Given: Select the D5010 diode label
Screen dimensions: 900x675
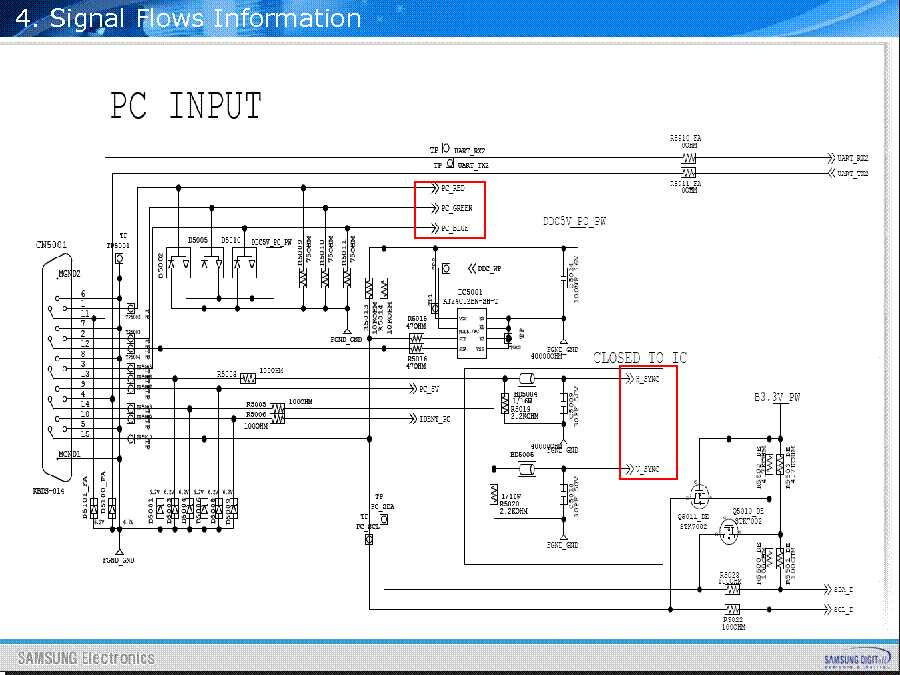Looking at the screenshot, I should (x=232, y=240).
